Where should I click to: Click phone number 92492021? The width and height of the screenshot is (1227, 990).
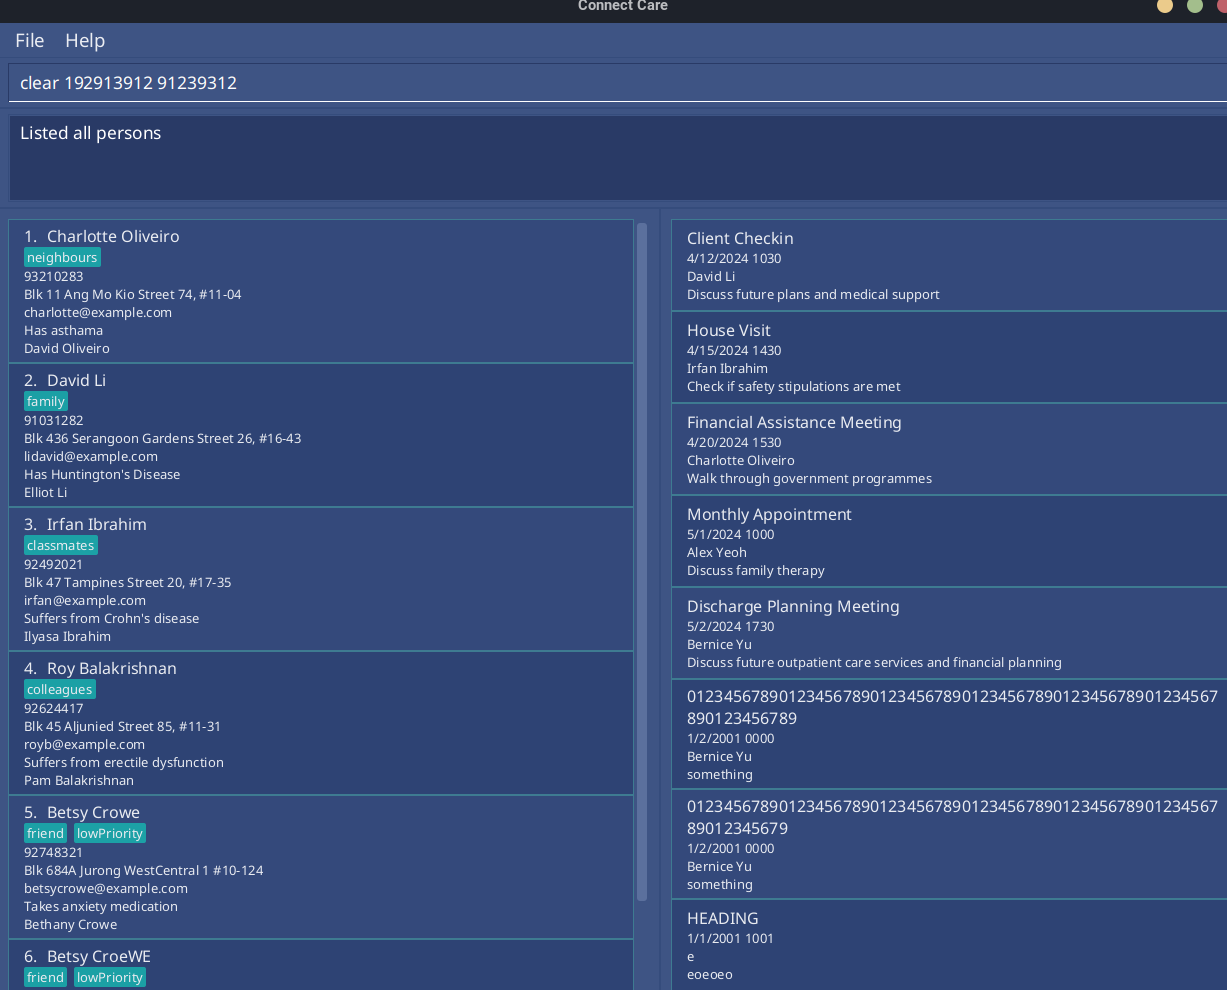point(54,564)
